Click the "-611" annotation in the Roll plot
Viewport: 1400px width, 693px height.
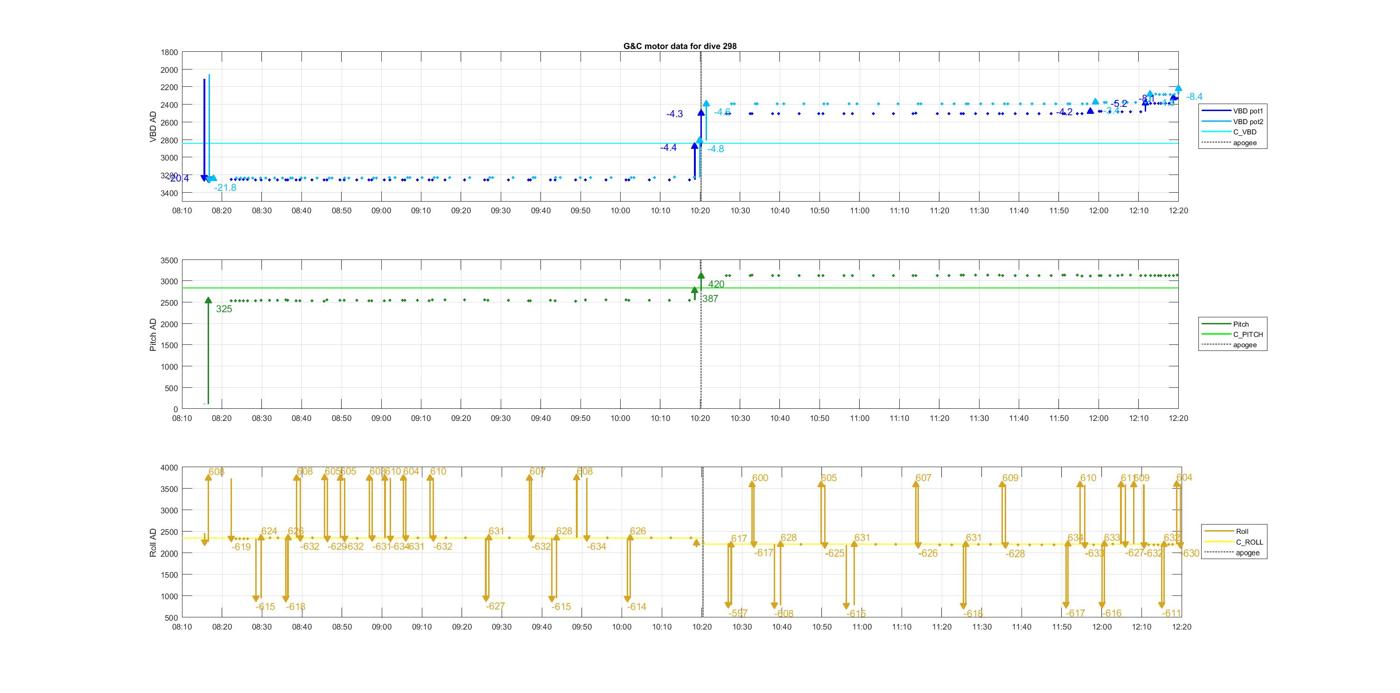(x=1172, y=613)
